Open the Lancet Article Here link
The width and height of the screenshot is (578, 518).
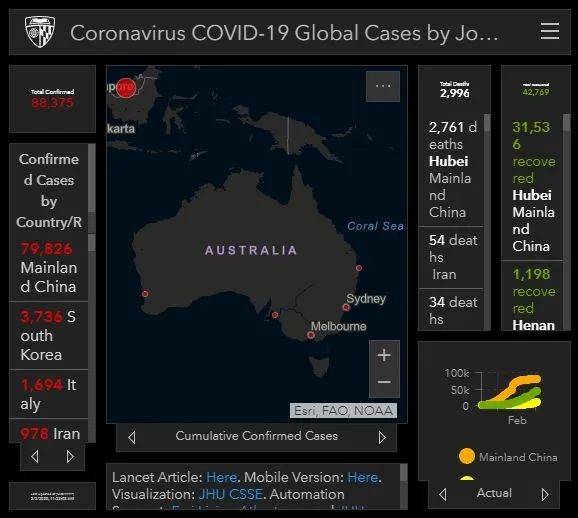221,477
